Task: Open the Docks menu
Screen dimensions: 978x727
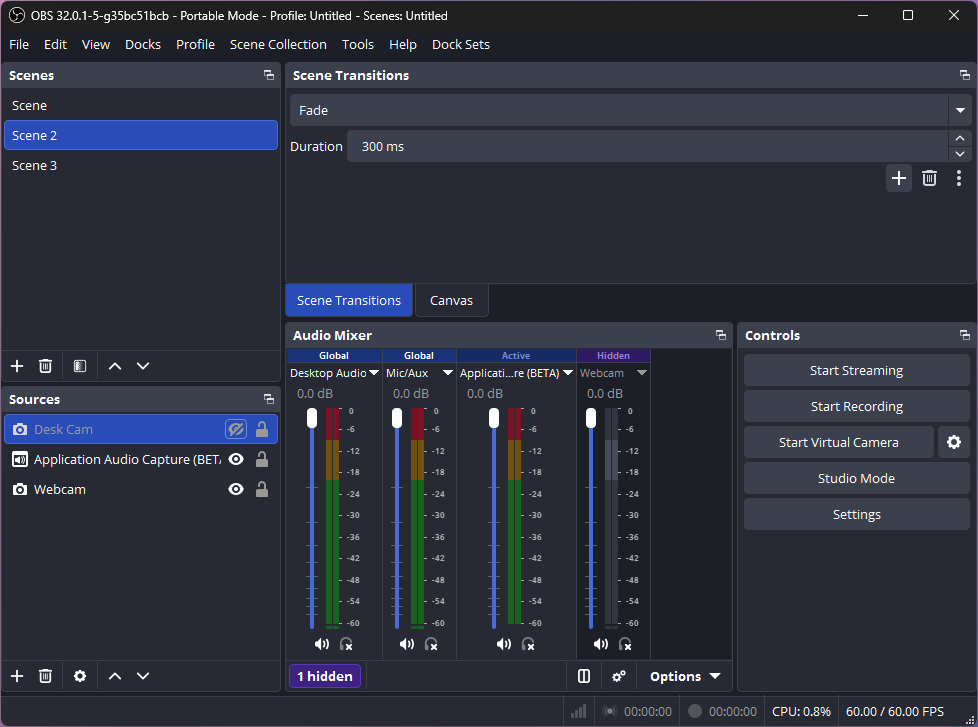Action: [143, 44]
